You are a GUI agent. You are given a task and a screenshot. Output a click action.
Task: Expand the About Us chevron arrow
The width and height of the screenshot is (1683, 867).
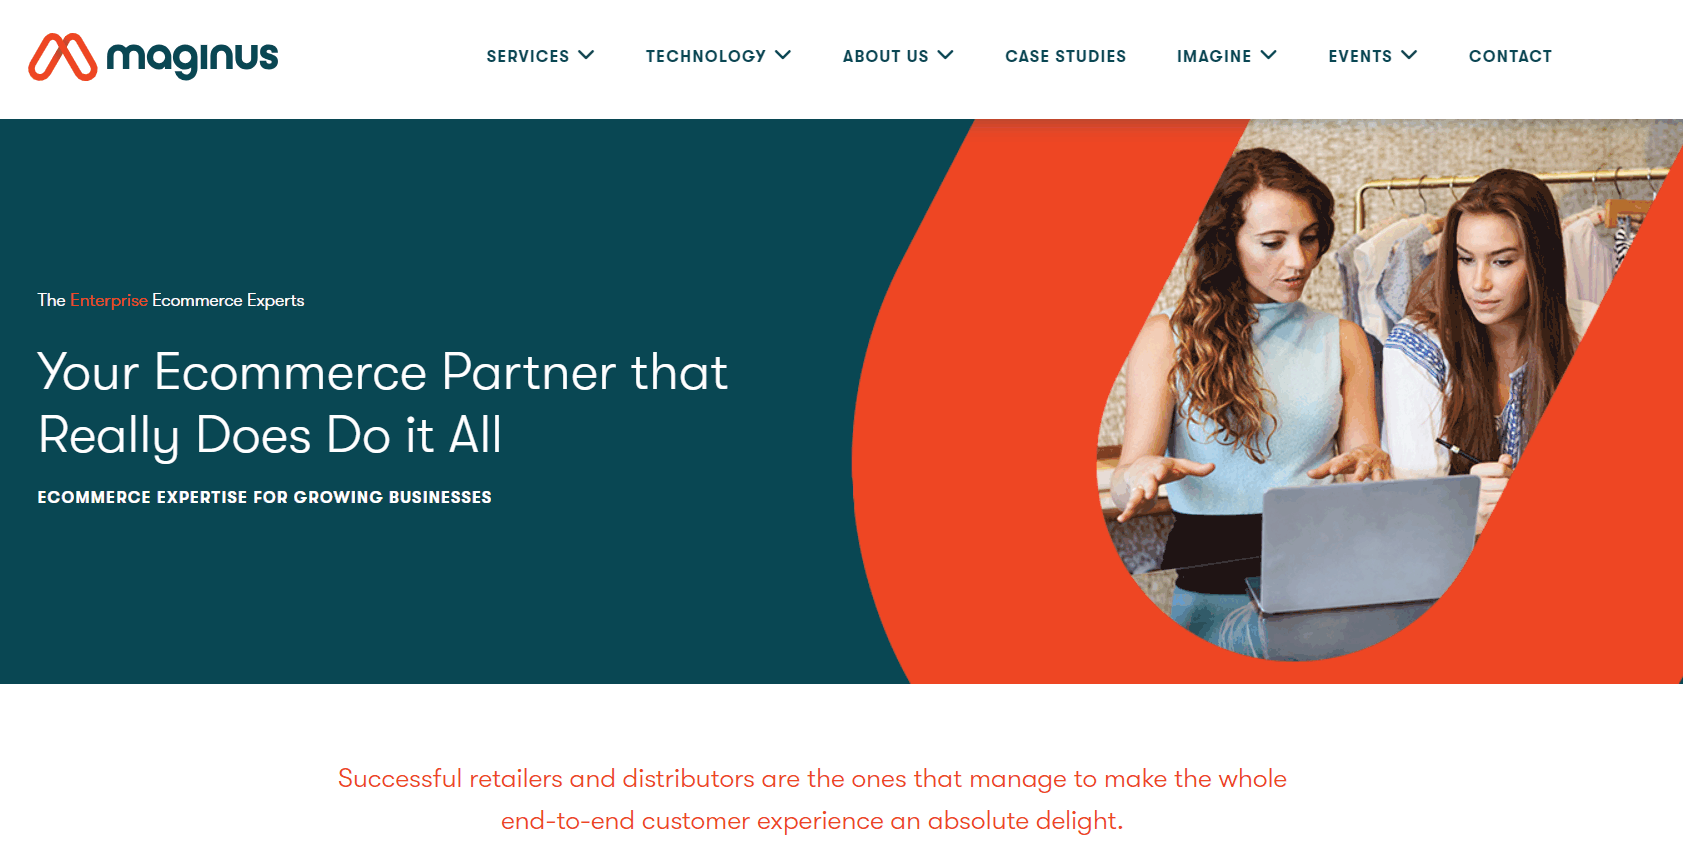tap(945, 55)
